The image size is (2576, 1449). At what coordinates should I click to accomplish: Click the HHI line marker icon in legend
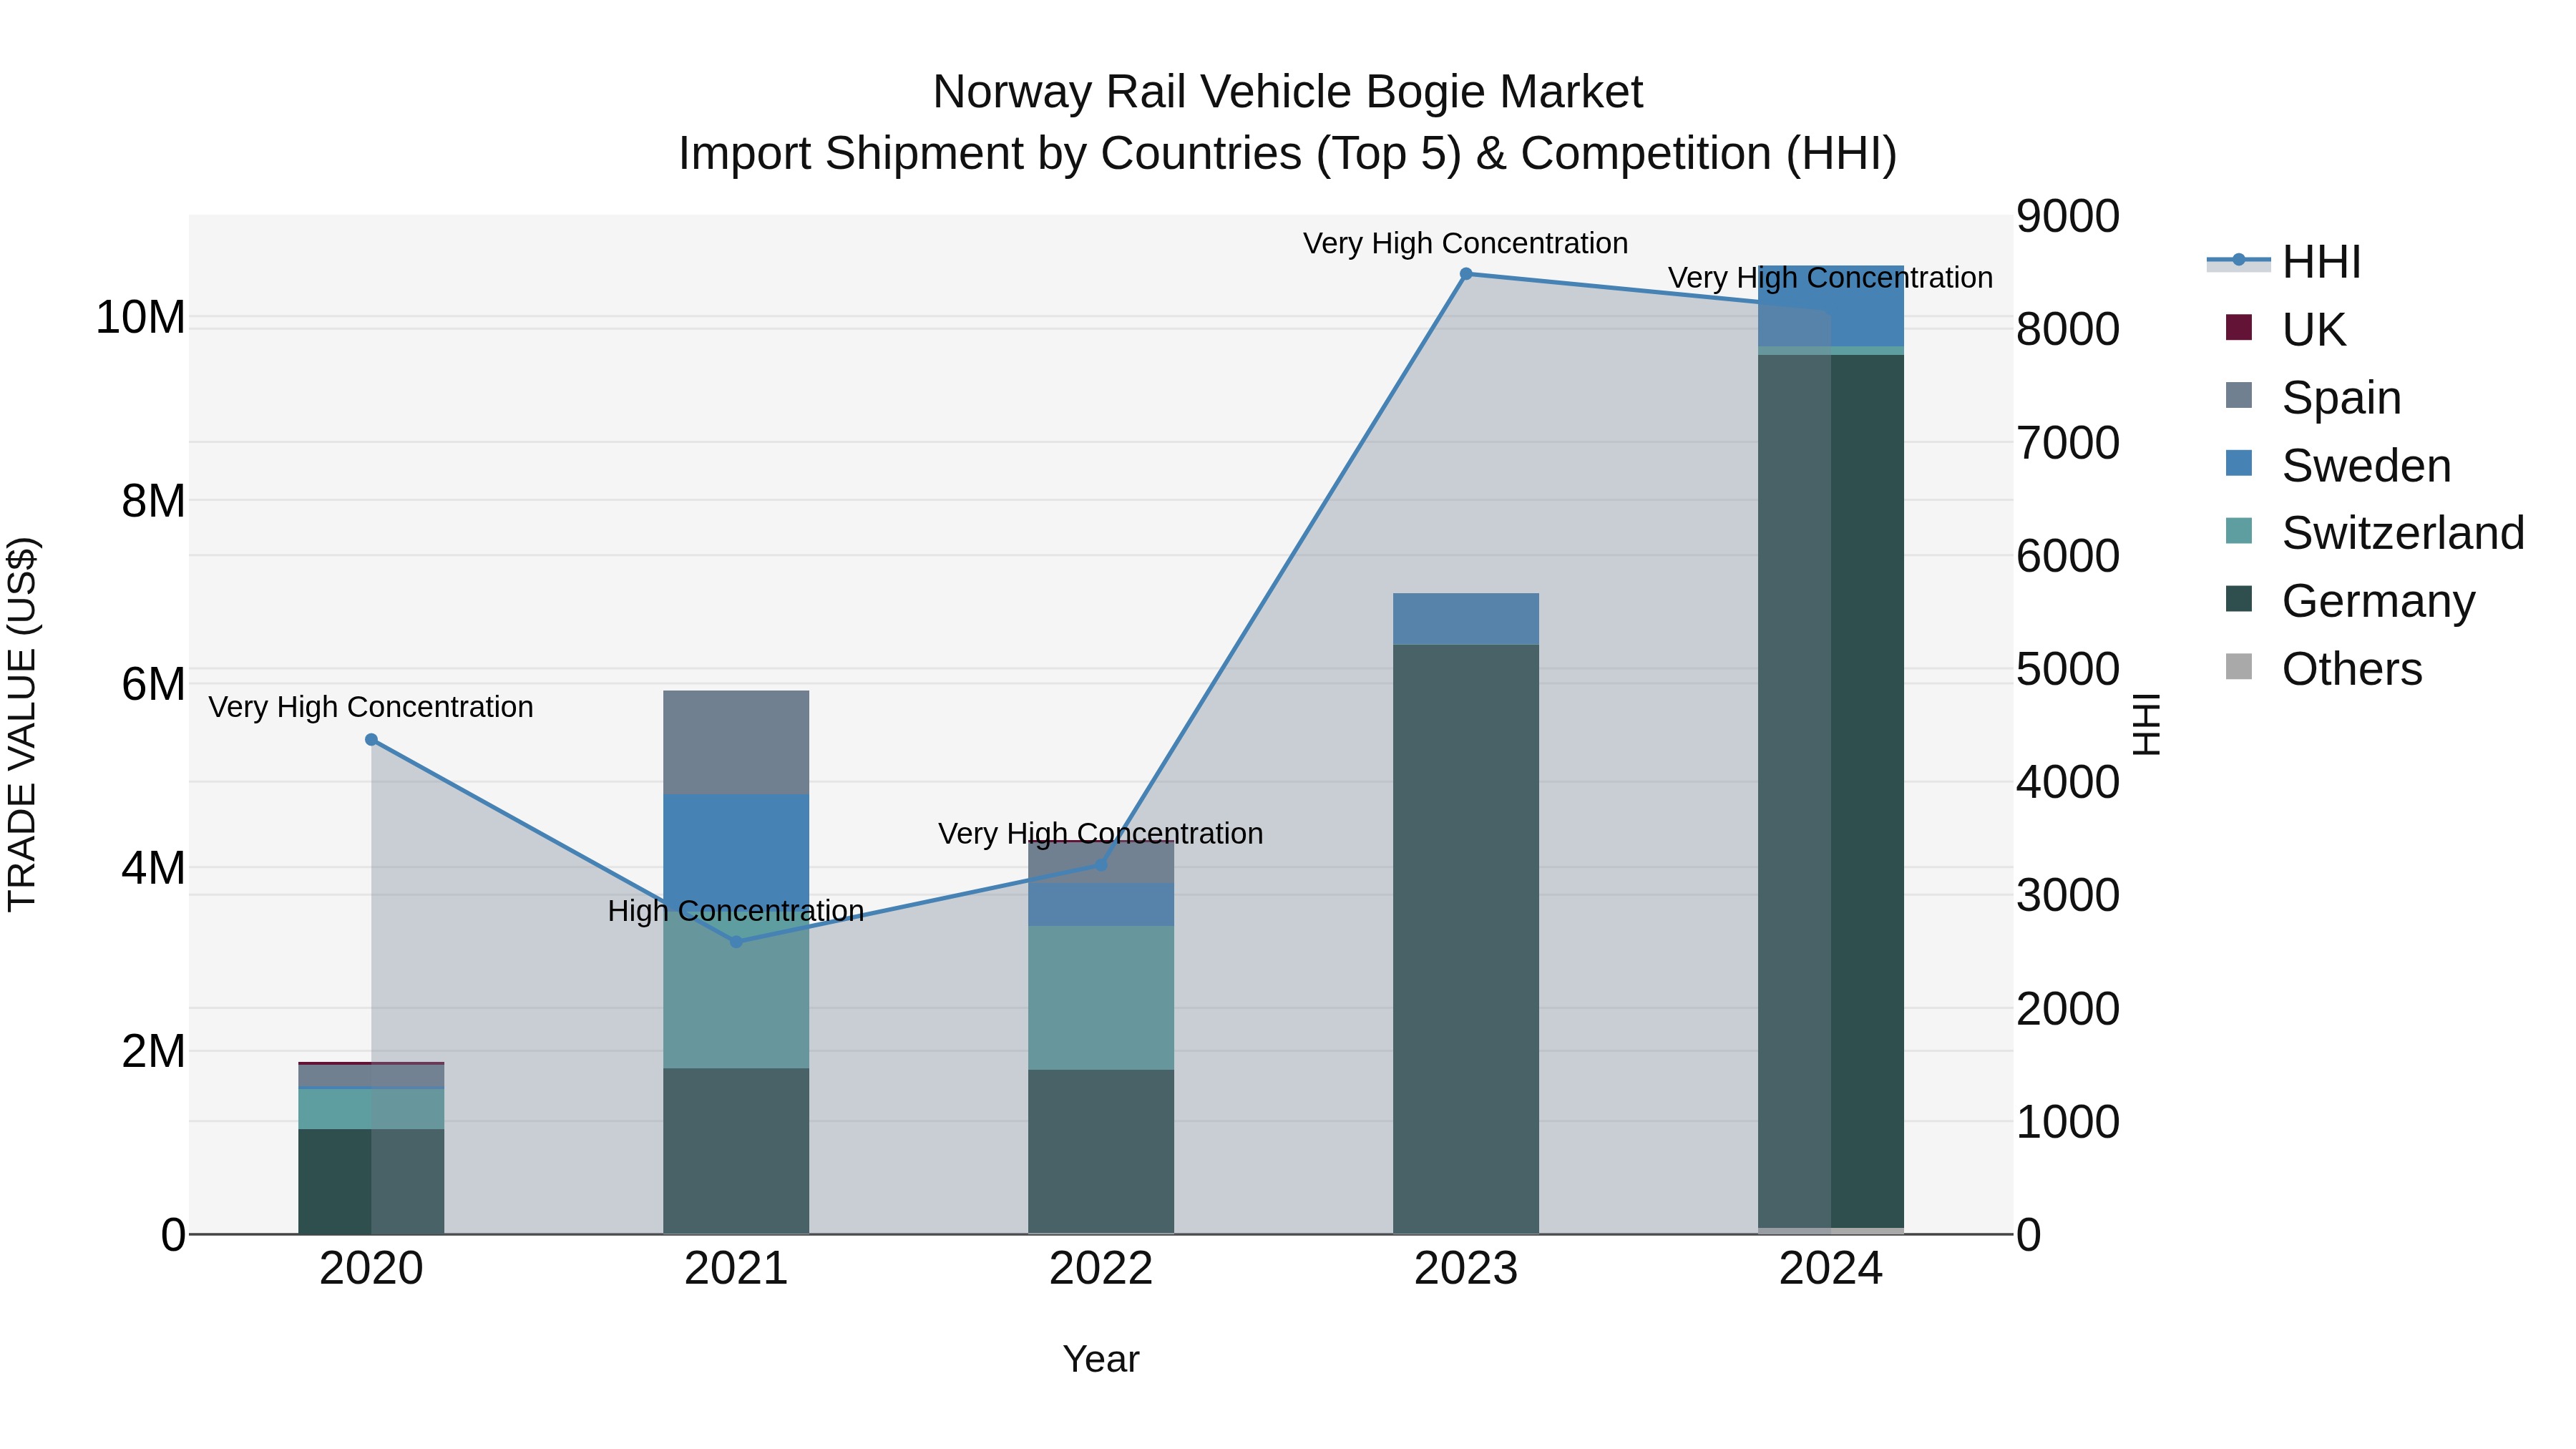(2239, 261)
